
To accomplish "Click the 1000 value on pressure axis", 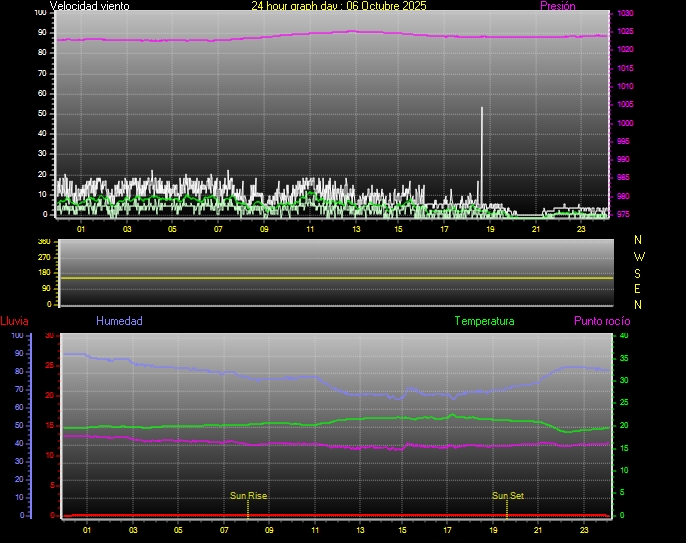I will (x=625, y=123).
